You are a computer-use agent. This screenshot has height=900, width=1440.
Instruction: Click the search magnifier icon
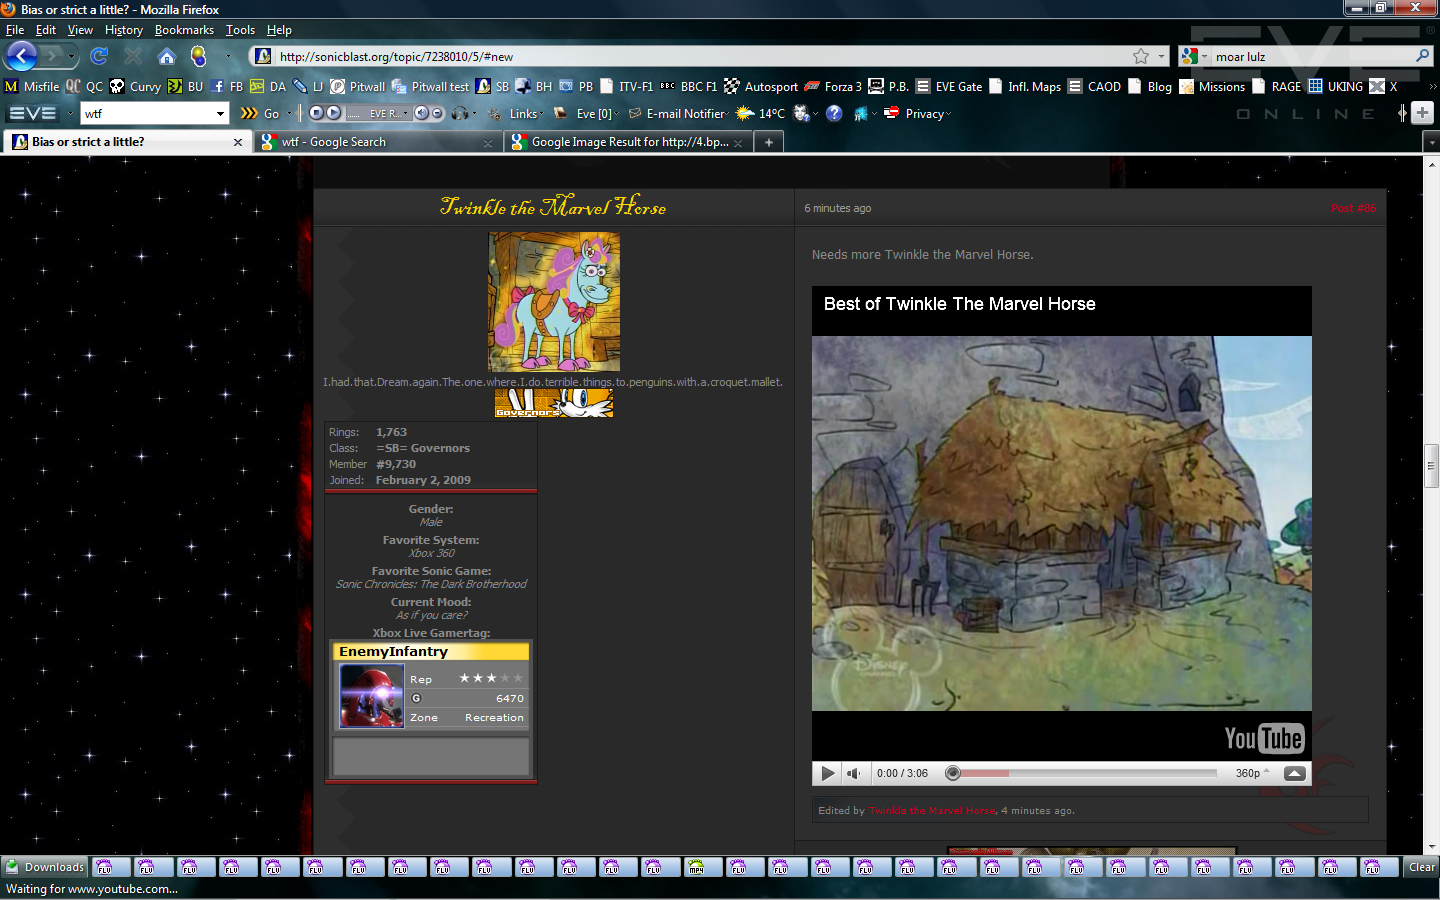point(1422,56)
